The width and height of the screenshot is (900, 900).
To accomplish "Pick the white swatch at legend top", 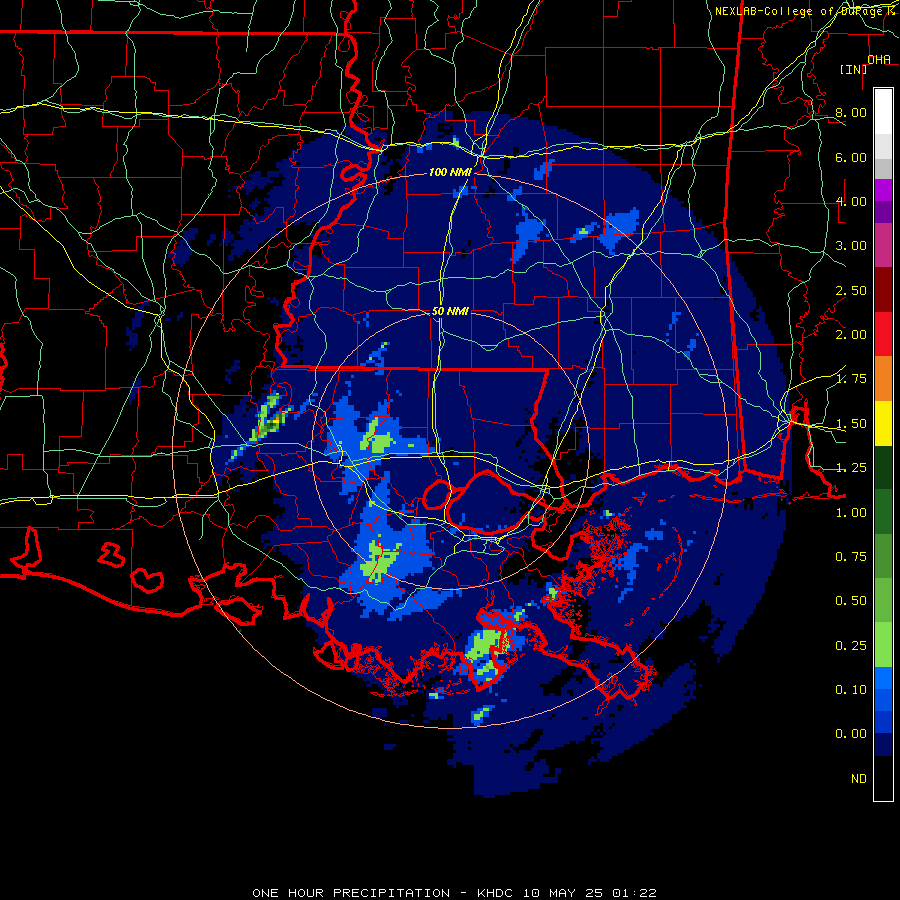I will [x=883, y=112].
